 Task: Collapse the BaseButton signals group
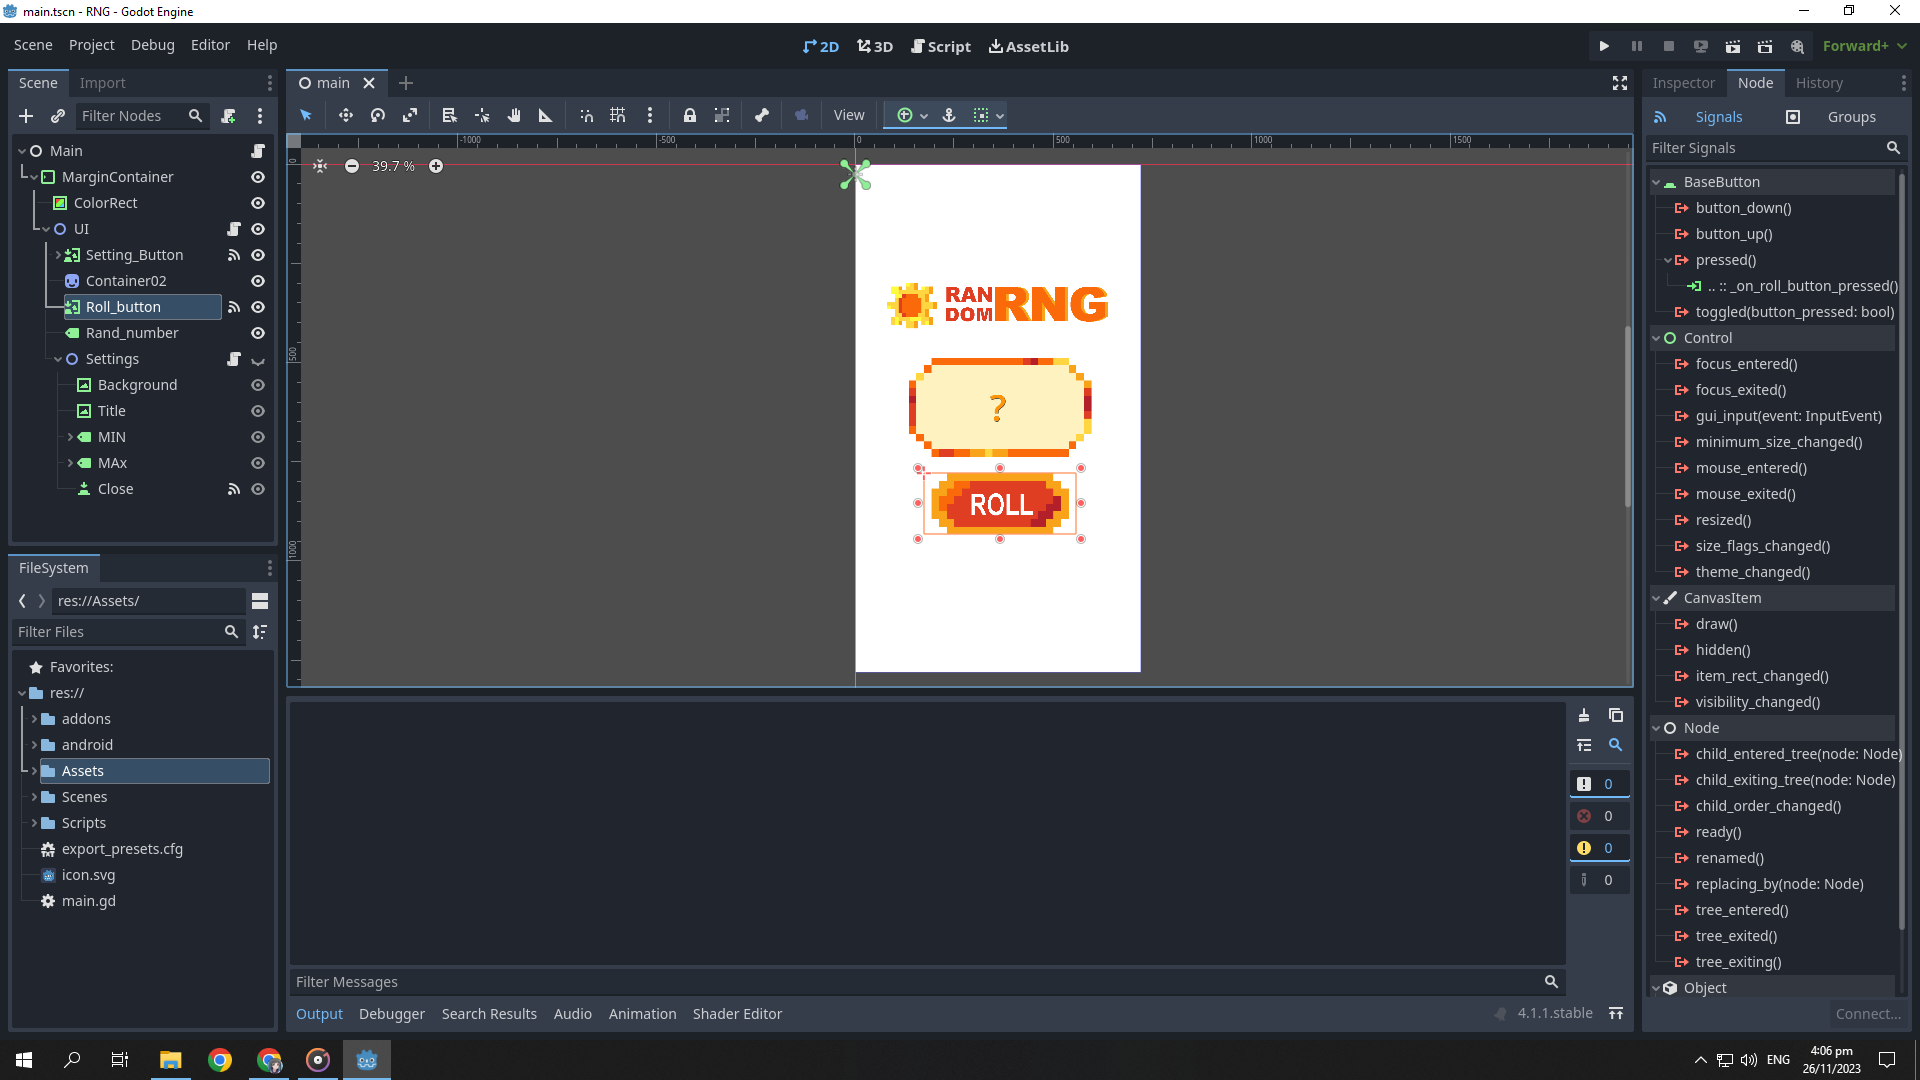pyautogui.click(x=1656, y=182)
